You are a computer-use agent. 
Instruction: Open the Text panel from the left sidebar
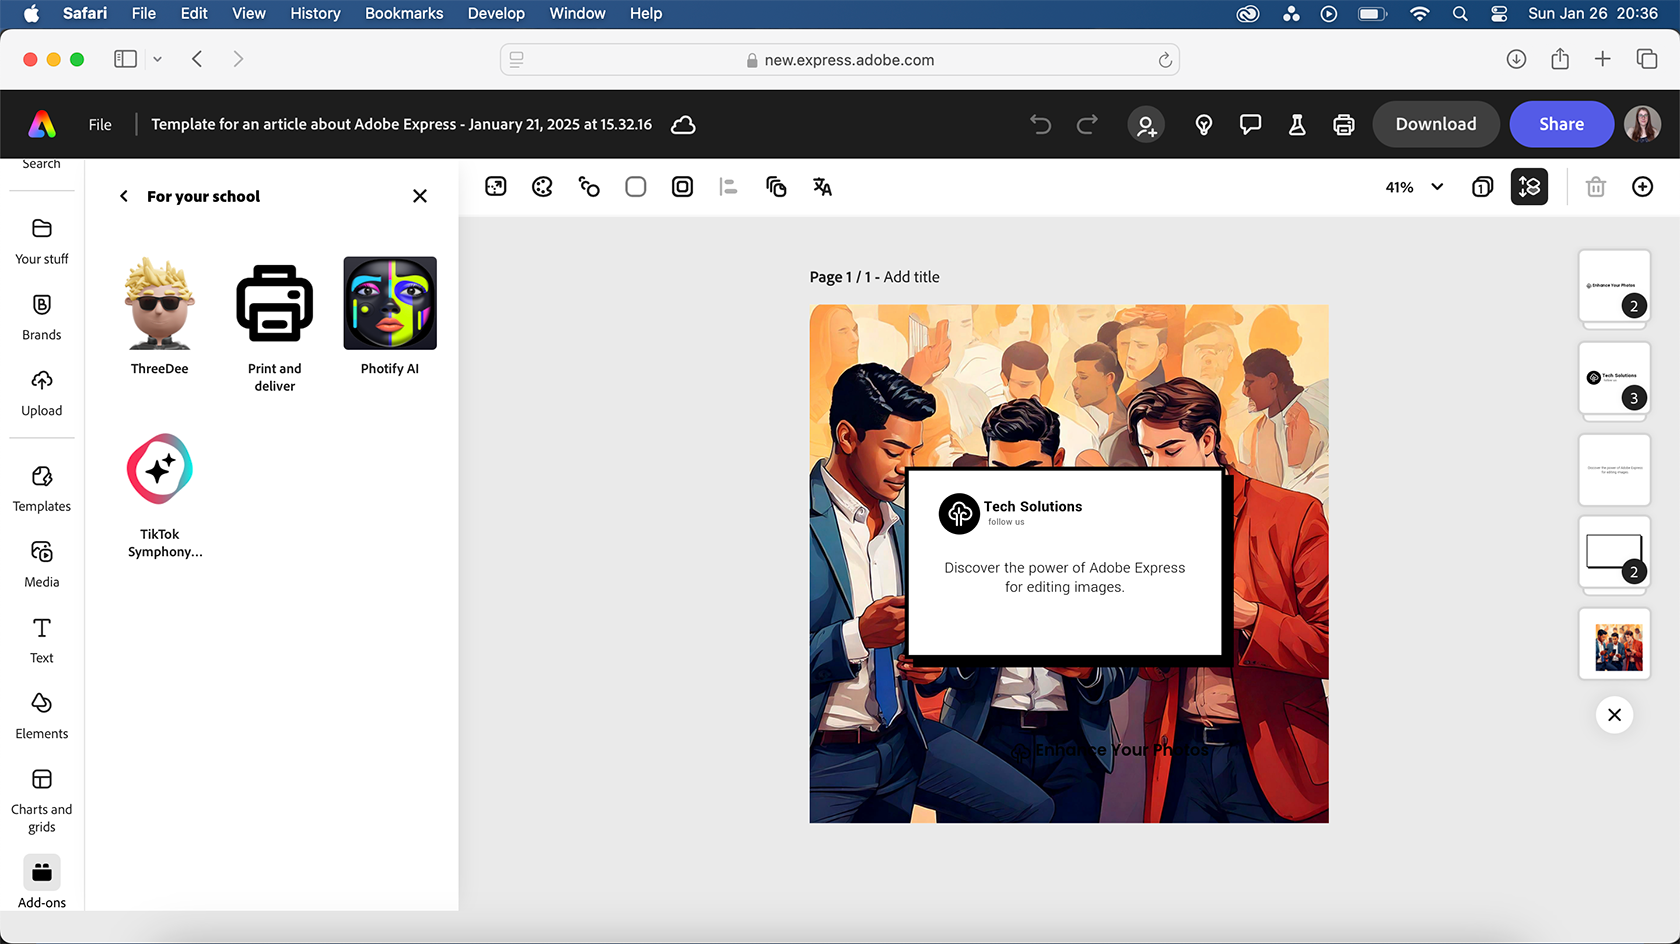[41, 638]
